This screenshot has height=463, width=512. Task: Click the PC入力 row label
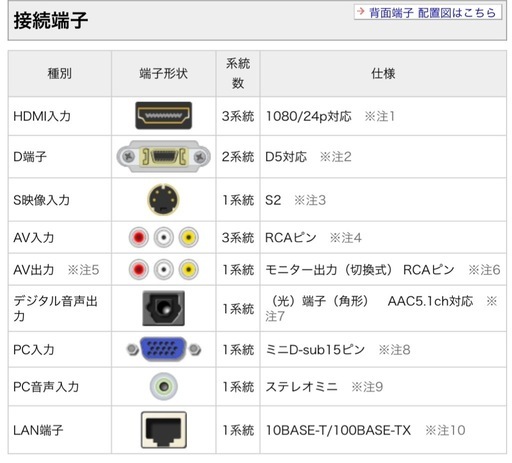coord(34,350)
